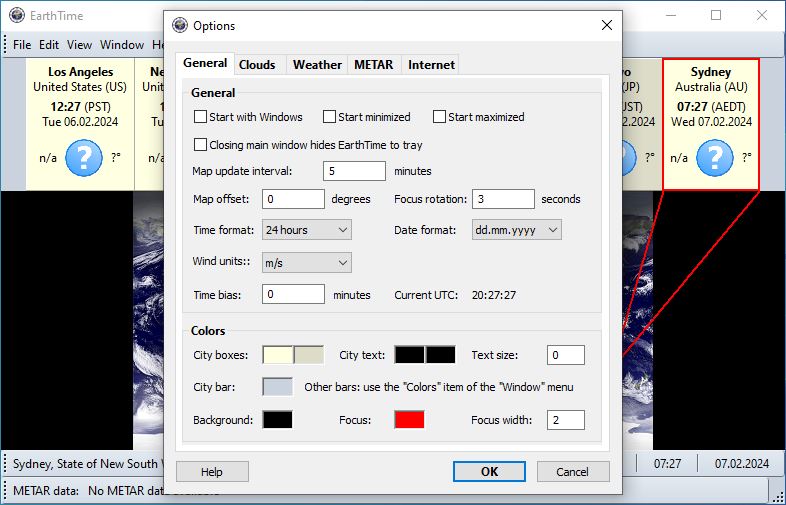Pick the first City text color swatch
This screenshot has height=505, width=786.
point(410,355)
